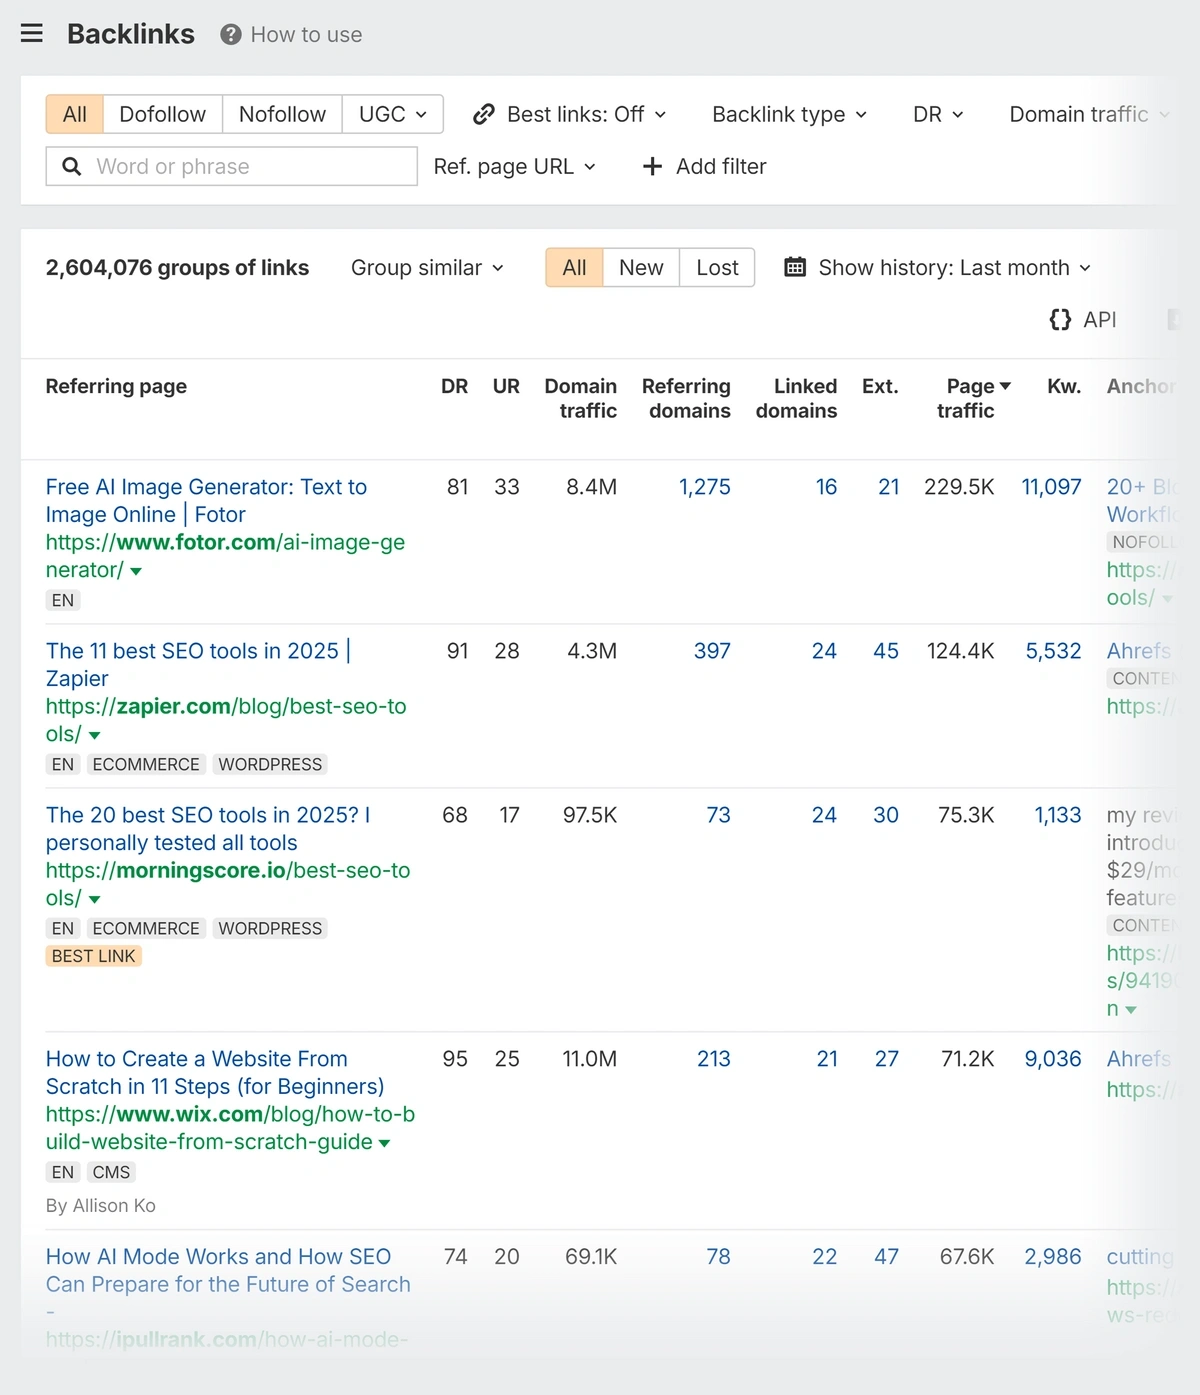Expand the wix.com URL dropdown arrow
1200x1395 pixels.
point(384,1143)
